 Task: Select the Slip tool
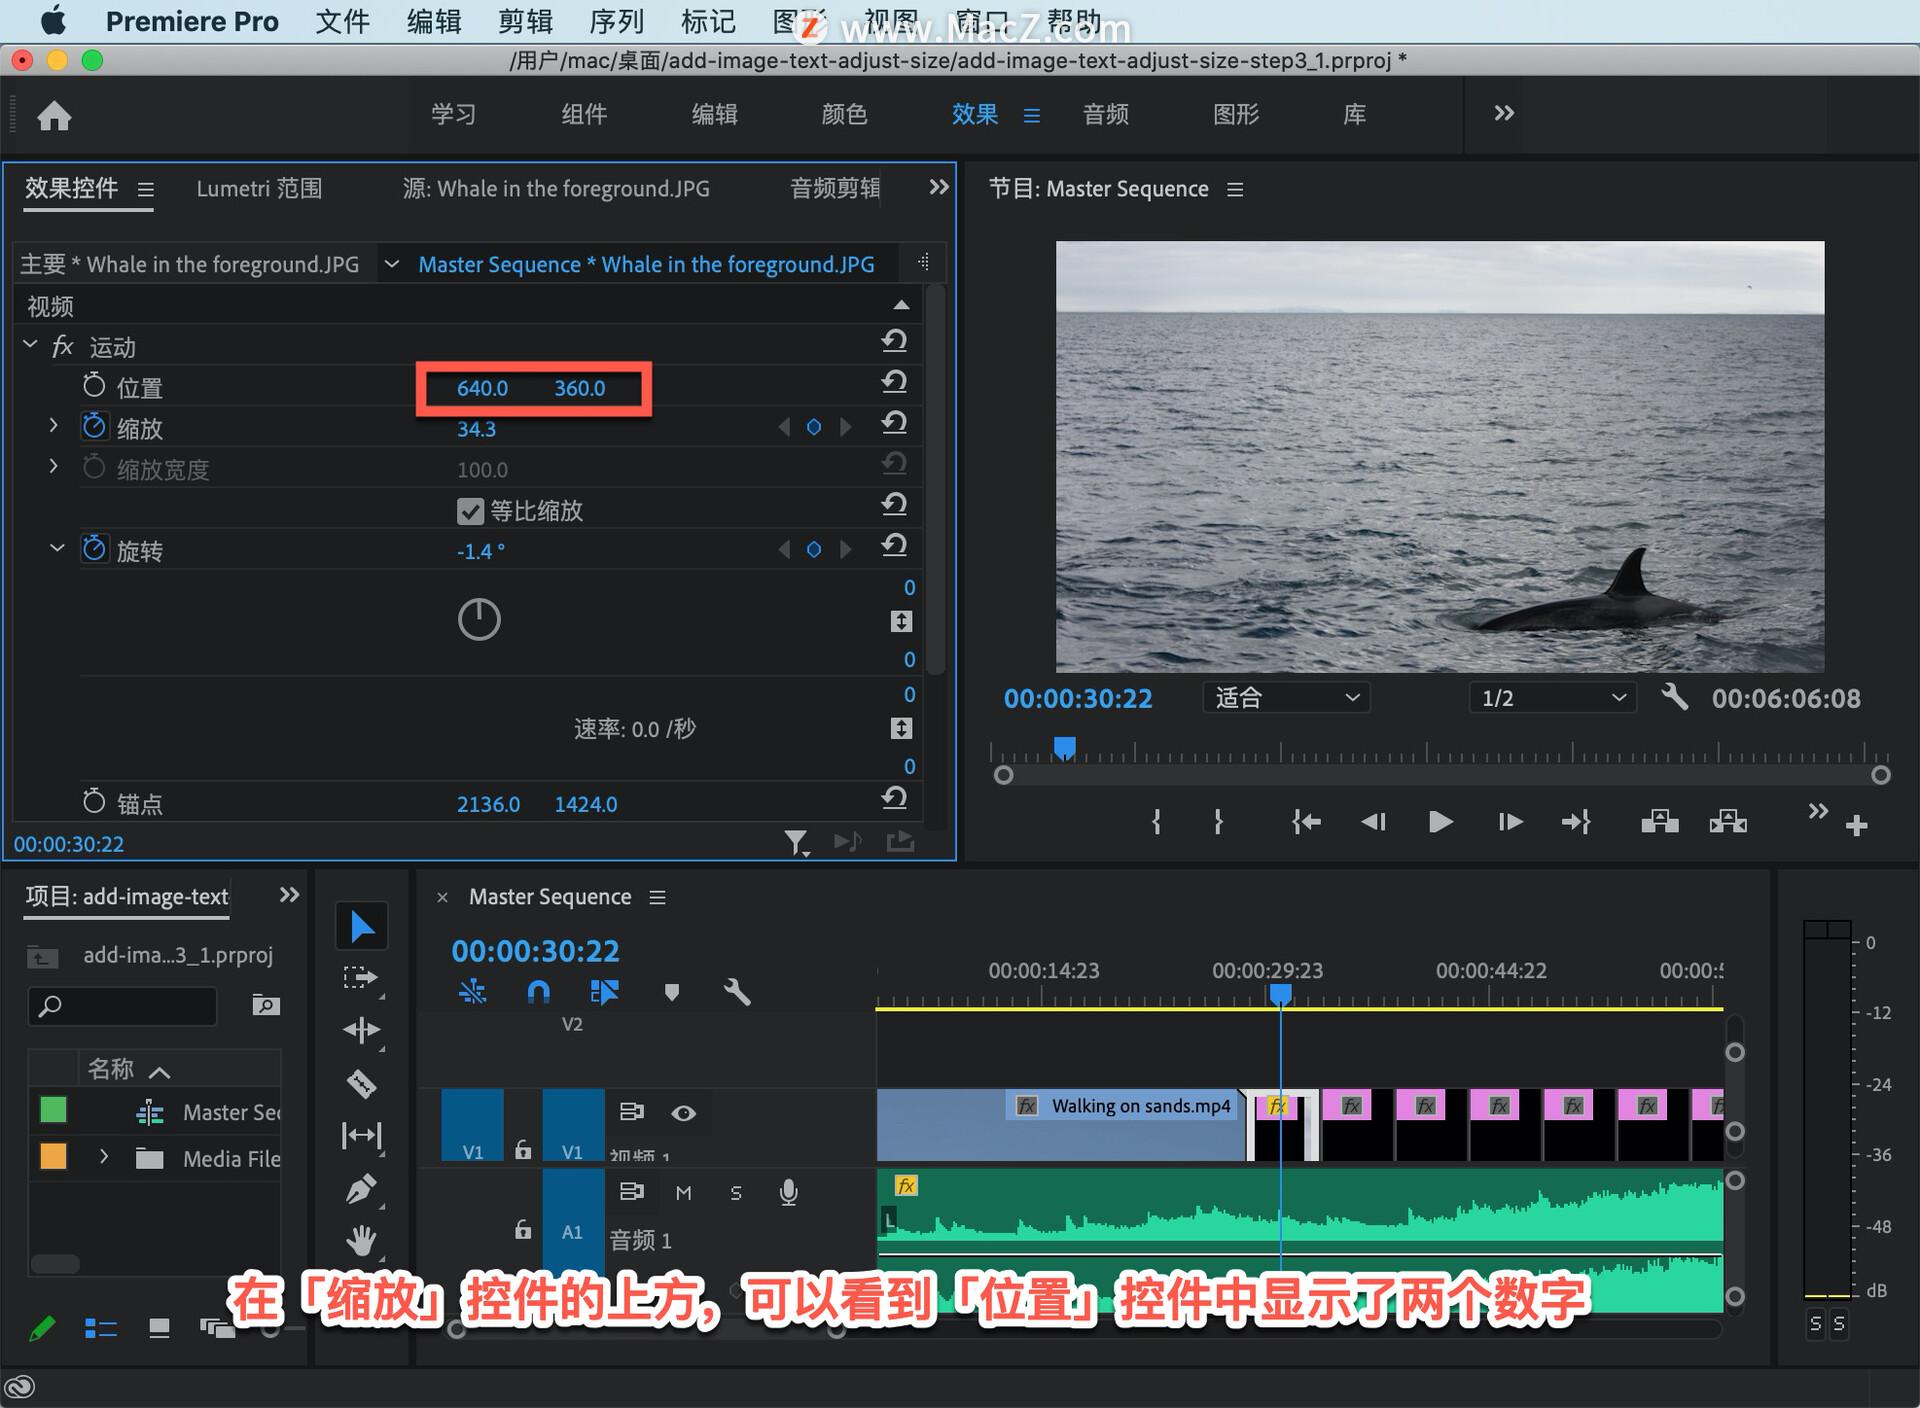tap(361, 1135)
